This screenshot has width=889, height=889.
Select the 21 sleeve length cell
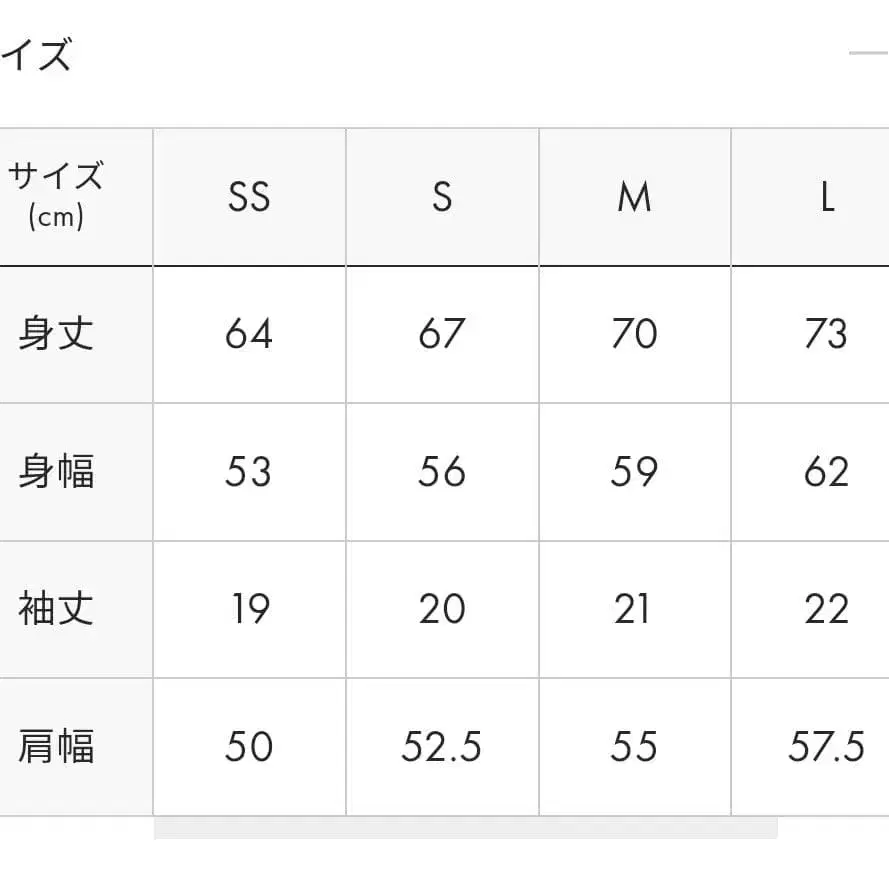click(634, 609)
